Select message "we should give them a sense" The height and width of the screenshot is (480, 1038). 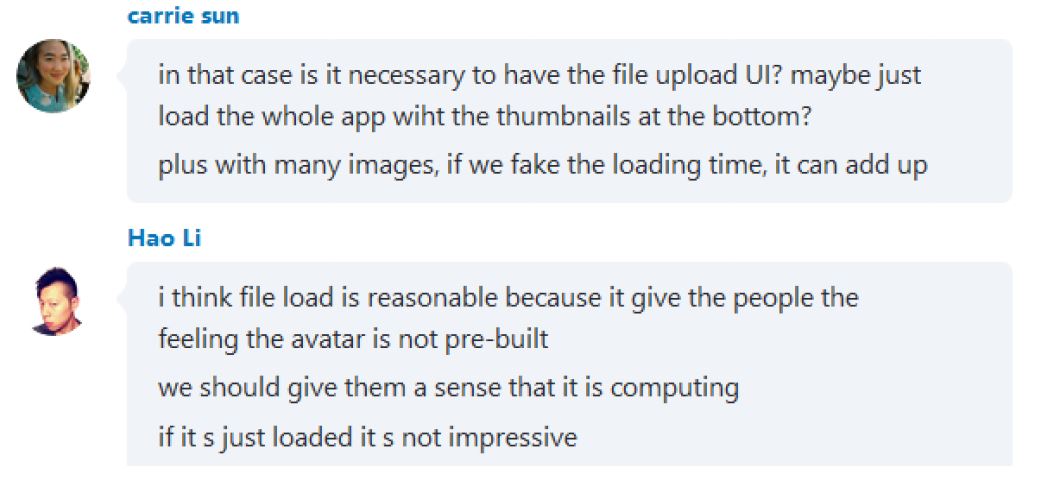coord(448,389)
